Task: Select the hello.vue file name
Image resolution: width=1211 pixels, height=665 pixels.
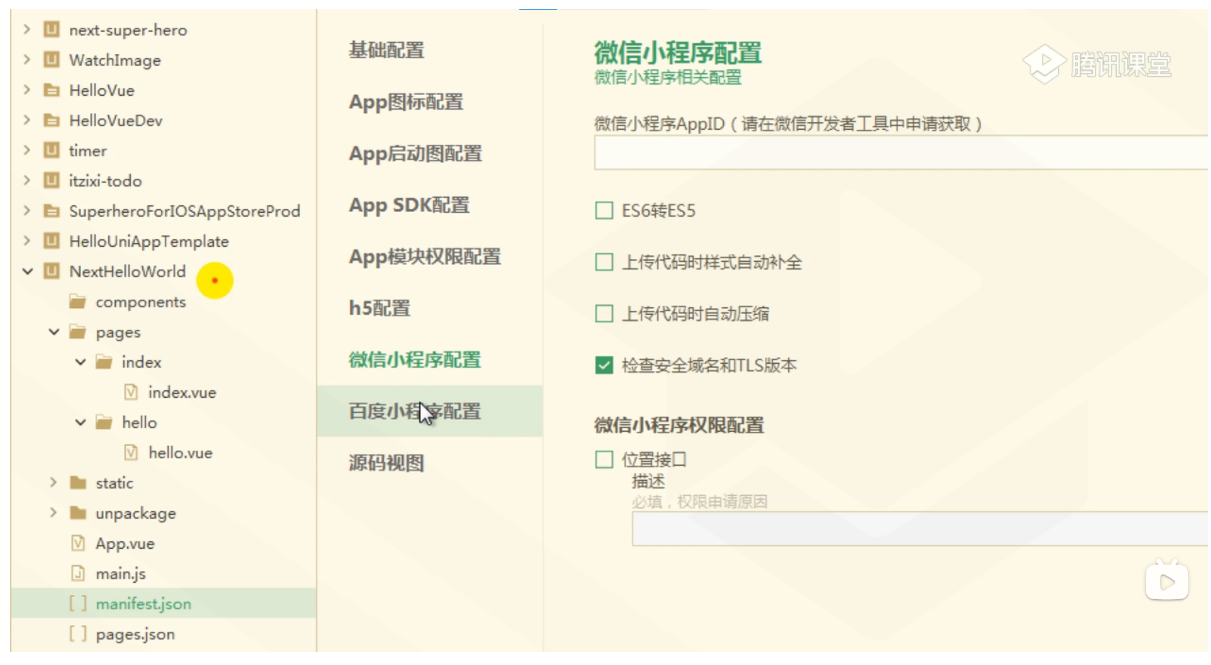Action: (x=181, y=452)
